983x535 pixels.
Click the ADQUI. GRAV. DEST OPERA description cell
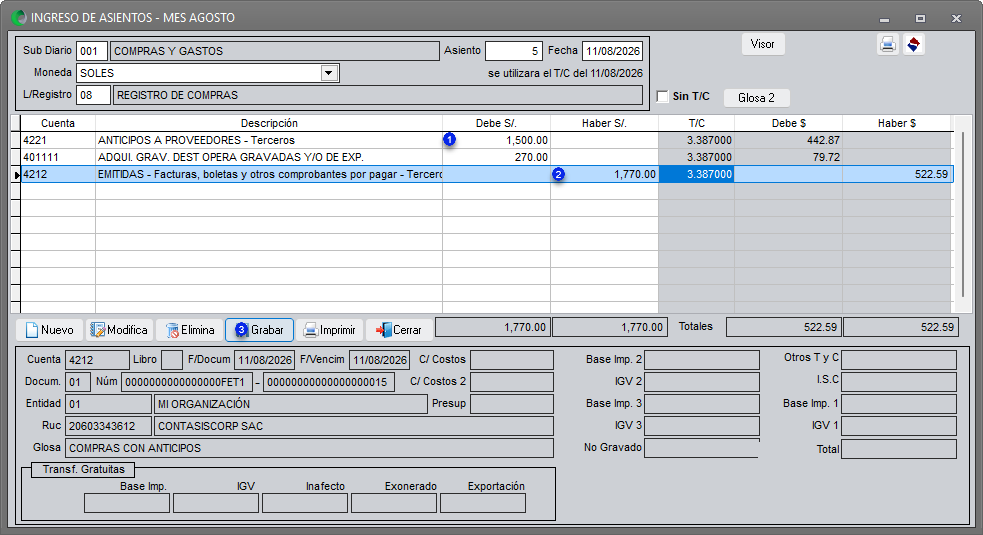tap(269, 157)
